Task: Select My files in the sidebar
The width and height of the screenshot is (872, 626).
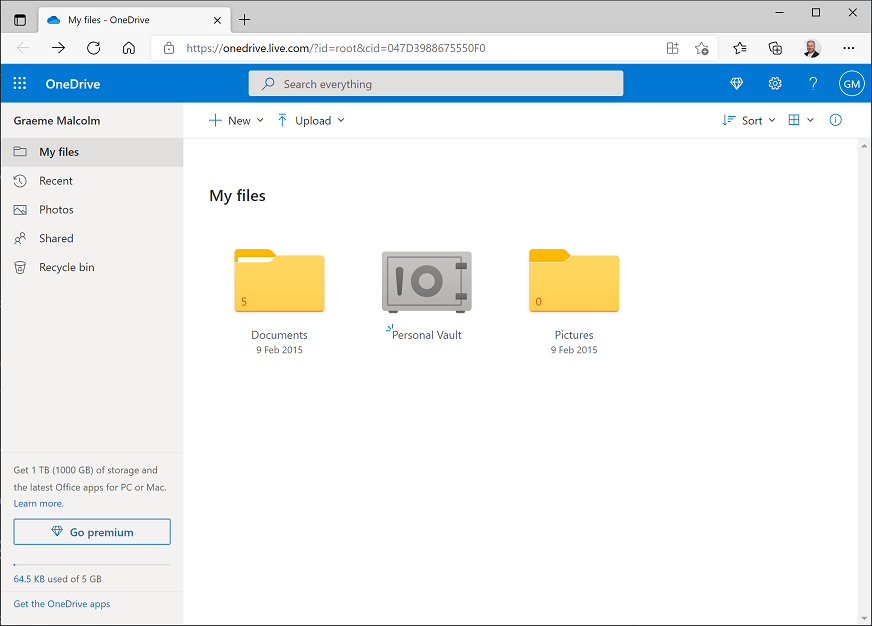Action: (92, 152)
